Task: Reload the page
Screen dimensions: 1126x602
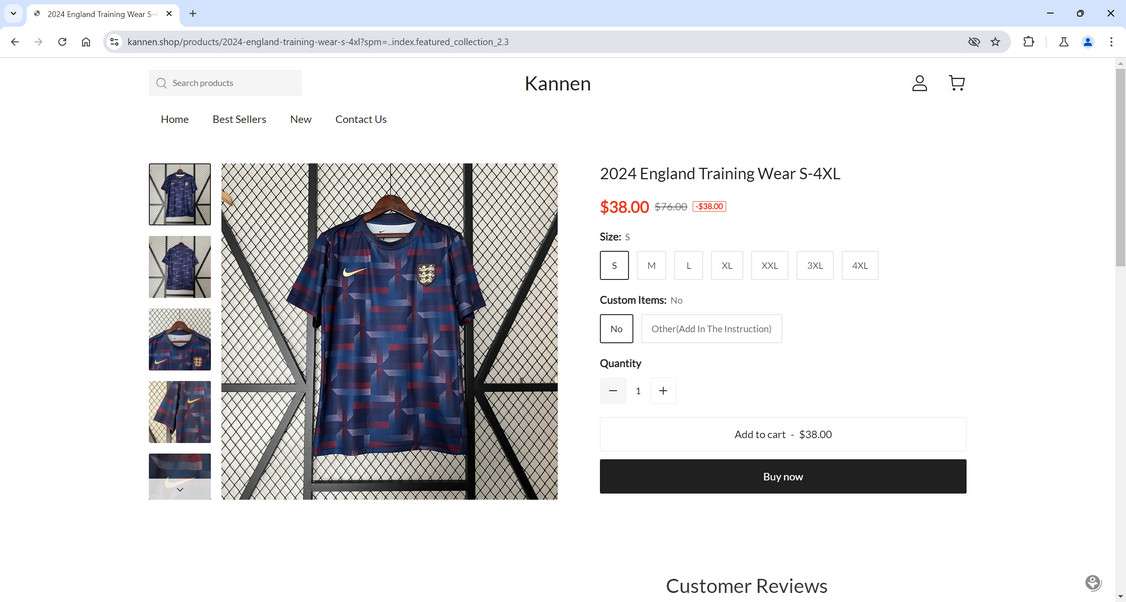Action: point(62,42)
